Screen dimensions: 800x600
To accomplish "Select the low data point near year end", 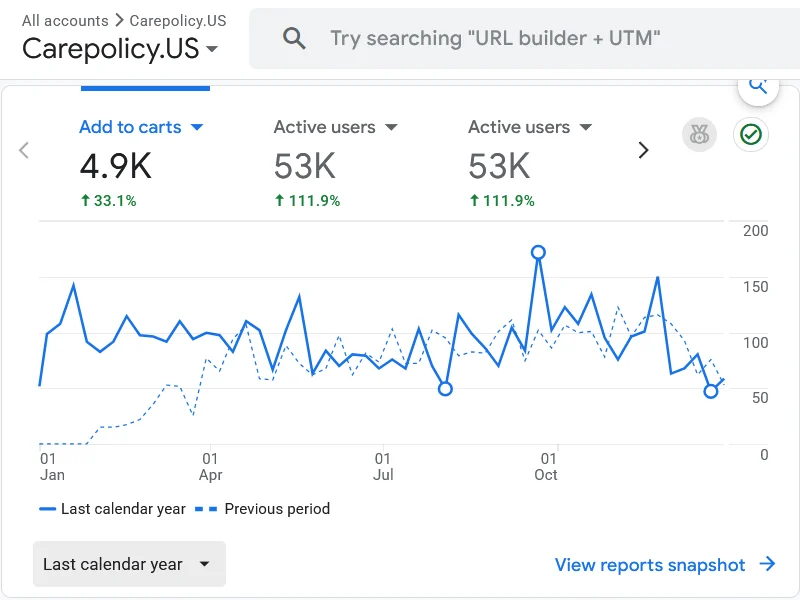I will (711, 391).
